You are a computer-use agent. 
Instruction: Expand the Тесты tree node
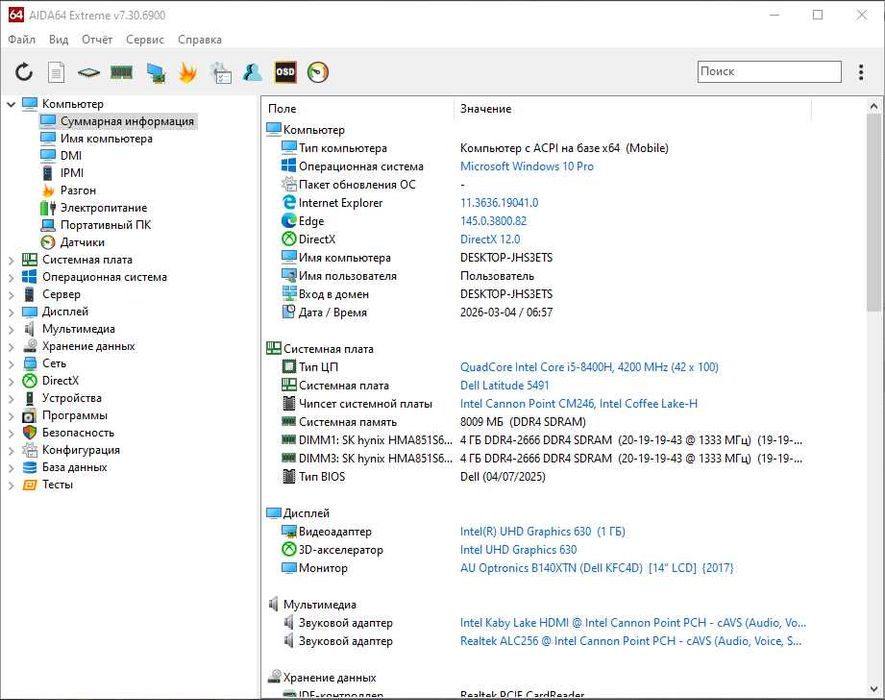coord(11,485)
